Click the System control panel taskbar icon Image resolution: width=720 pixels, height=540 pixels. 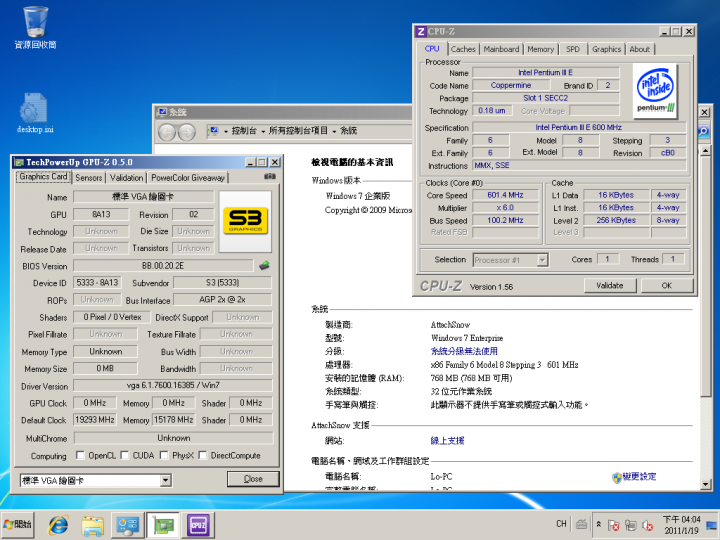tap(127, 525)
